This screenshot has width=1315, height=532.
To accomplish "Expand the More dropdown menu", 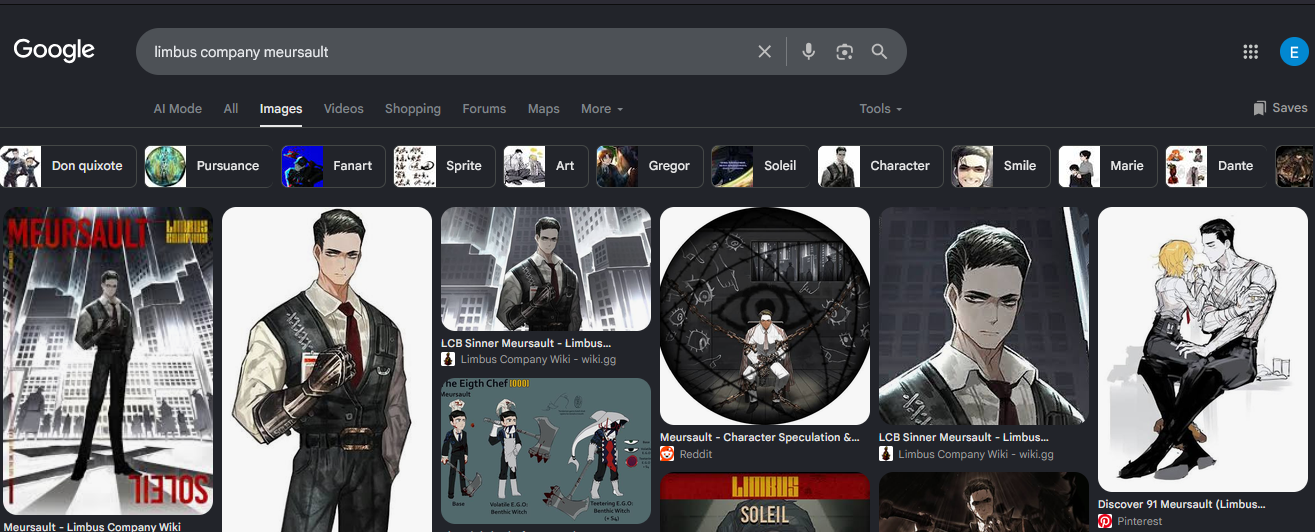I will pos(602,108).
